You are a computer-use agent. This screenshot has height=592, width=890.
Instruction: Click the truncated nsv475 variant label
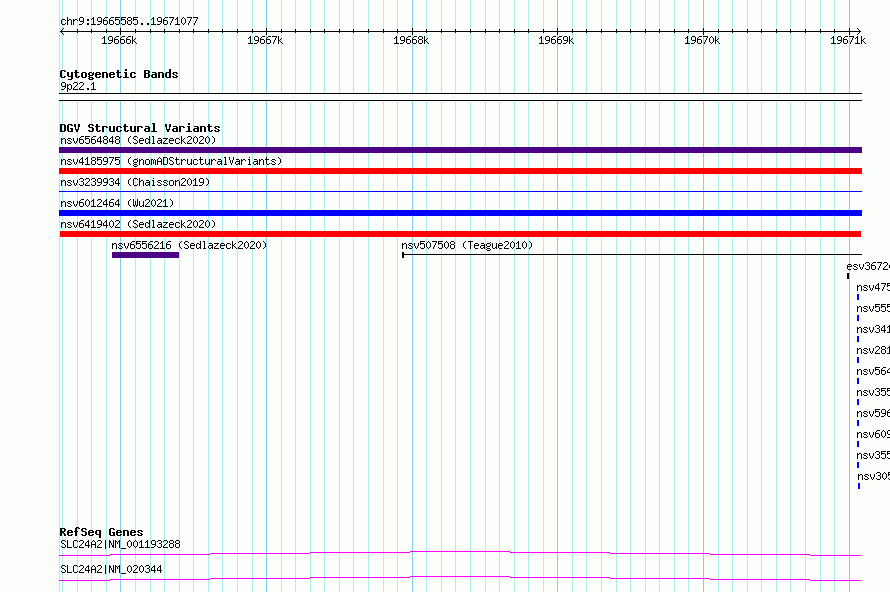click(x=873, y=287)
